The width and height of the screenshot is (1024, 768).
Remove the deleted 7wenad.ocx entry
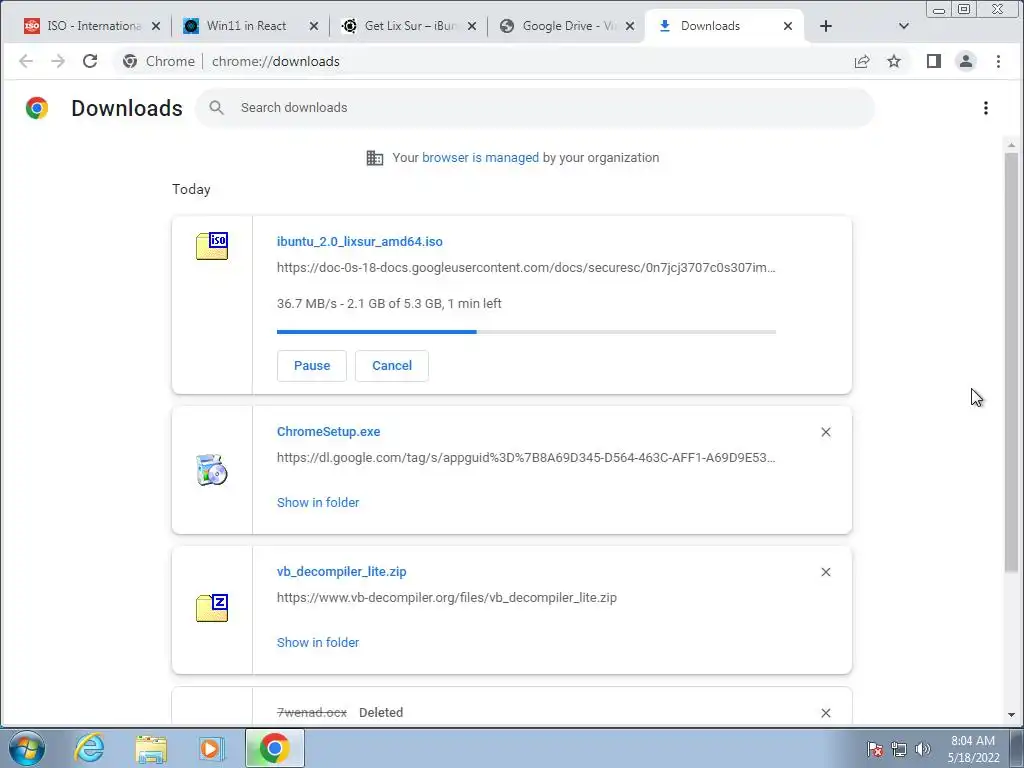click(825, 712)
